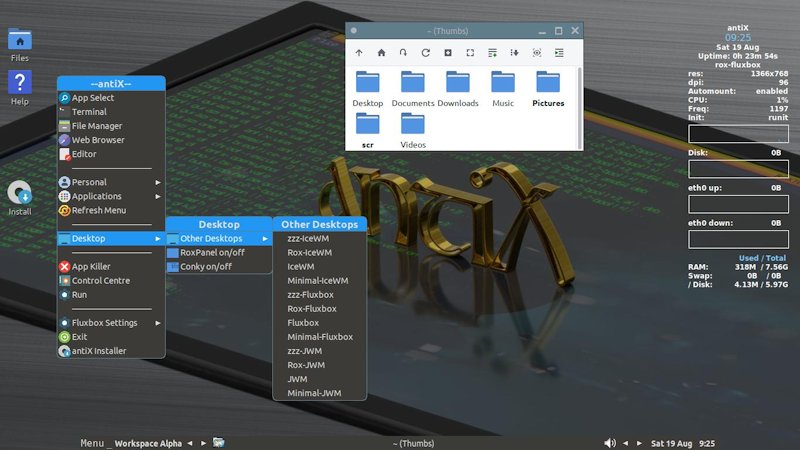Launch Web Browser from antiX menu

tap(111, 140)
